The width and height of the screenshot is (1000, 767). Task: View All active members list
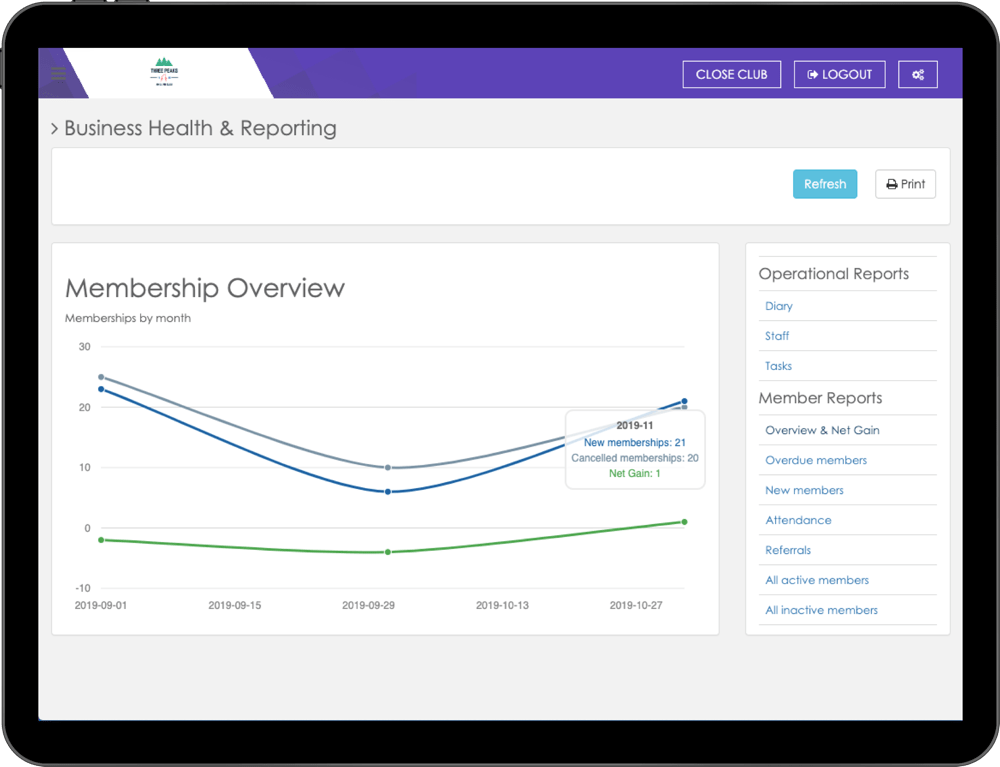[x=816, y=580]
